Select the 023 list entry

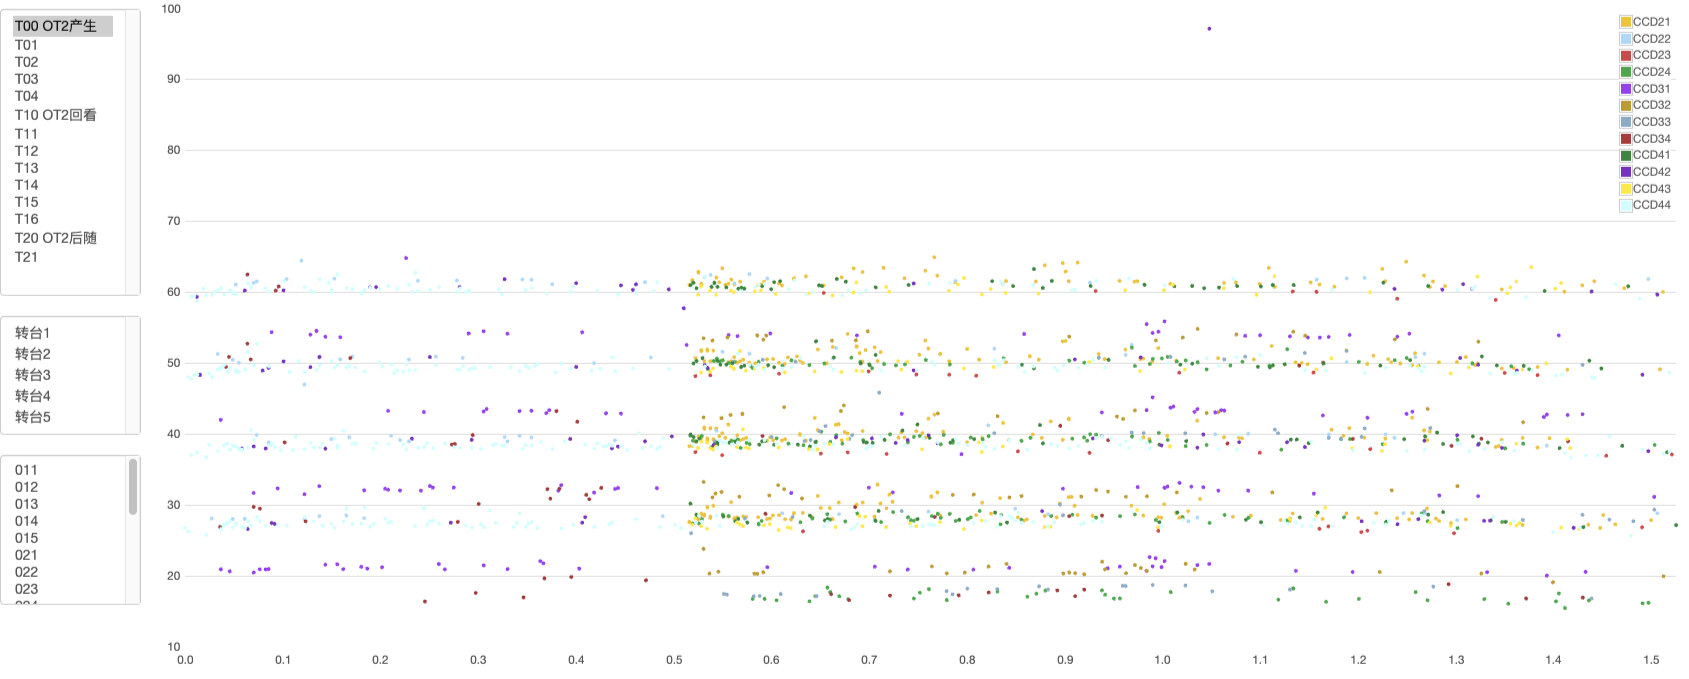pos(26,589)
